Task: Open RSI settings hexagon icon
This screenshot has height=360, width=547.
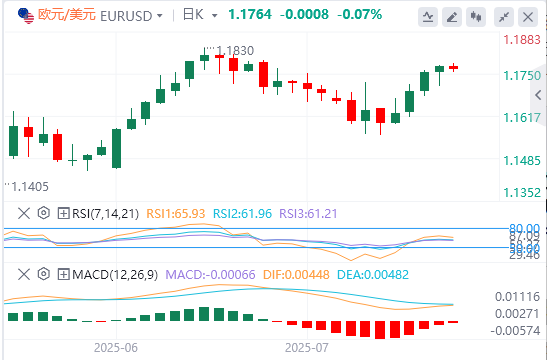Action: tap(44, 213)
